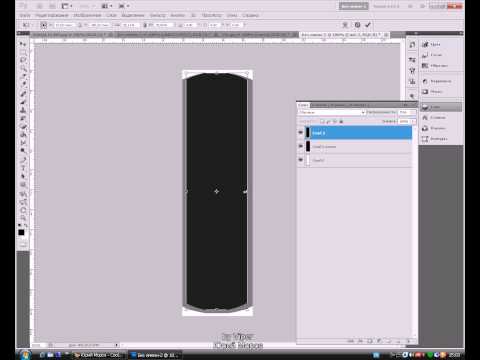Open the Screen Mode dropdown
Screen dimensions: 480x360
click(x=124, y=6)
